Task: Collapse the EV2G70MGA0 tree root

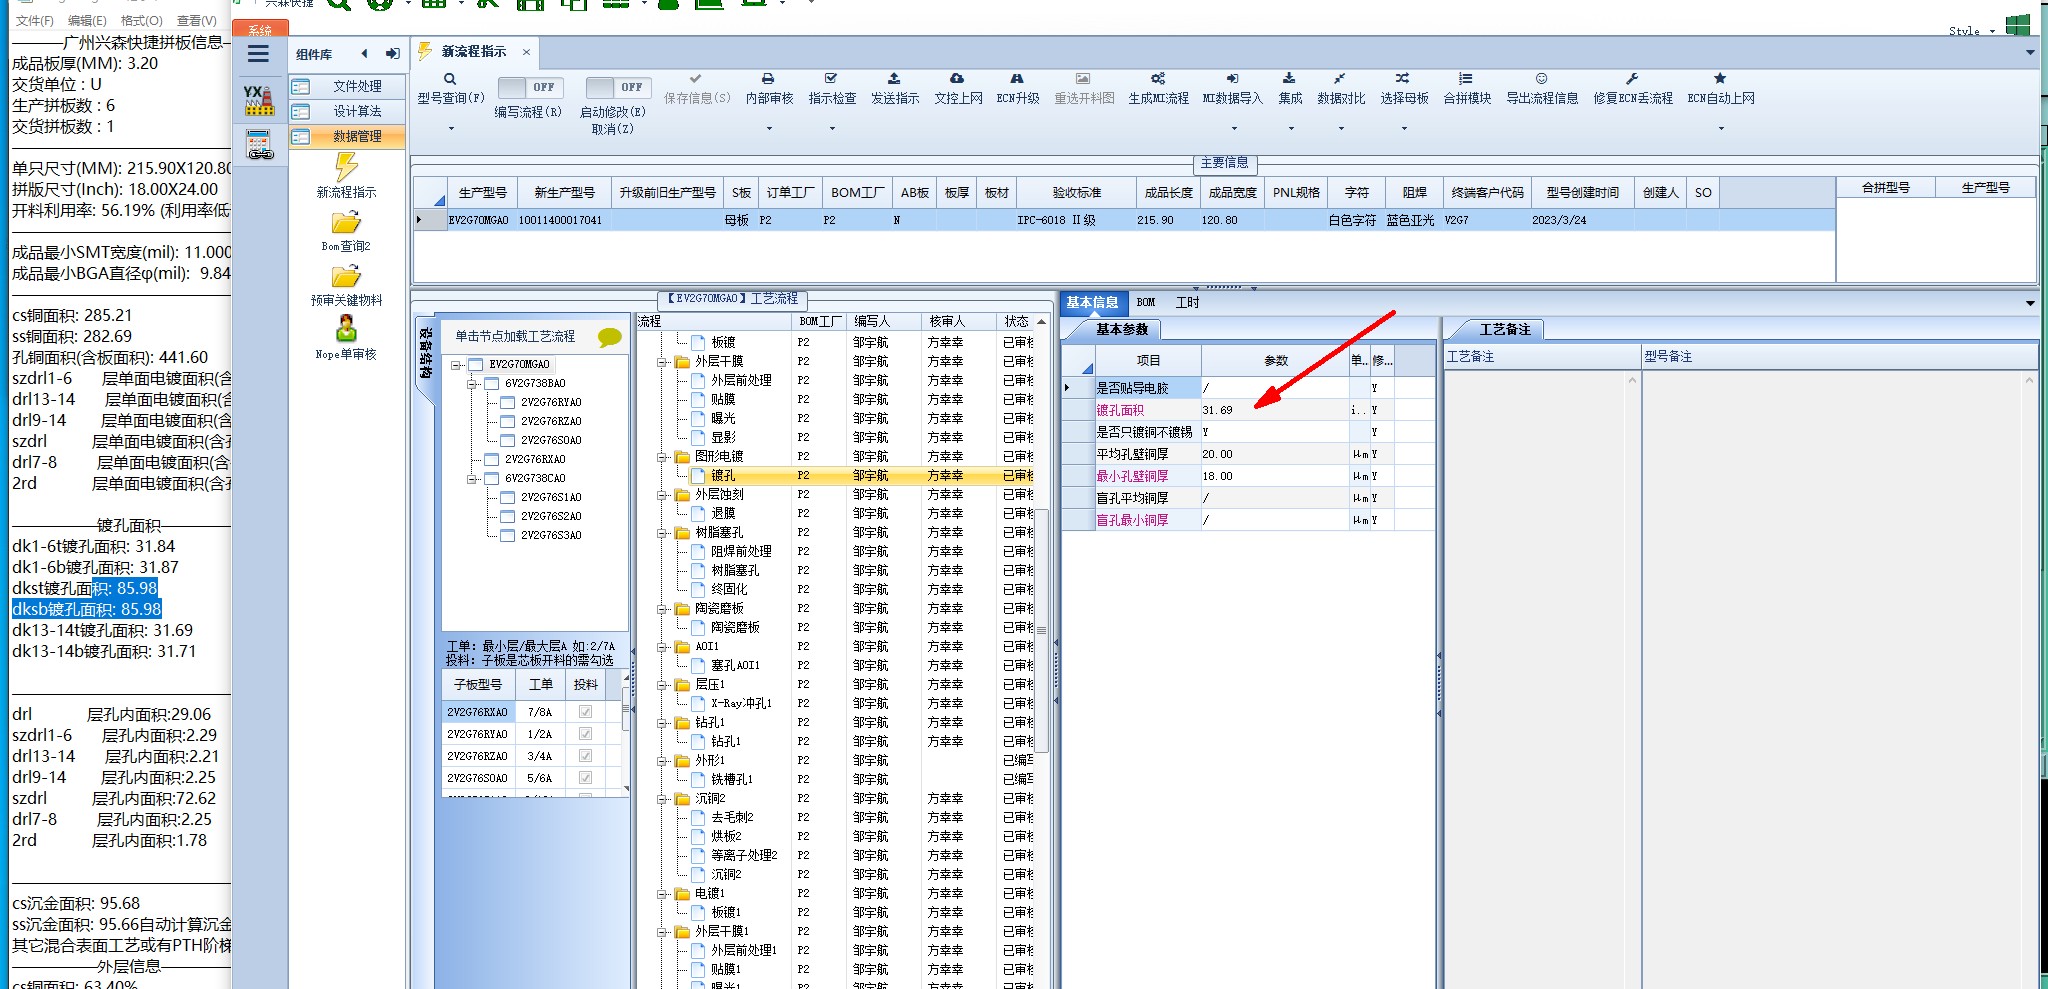Action: 456,365
